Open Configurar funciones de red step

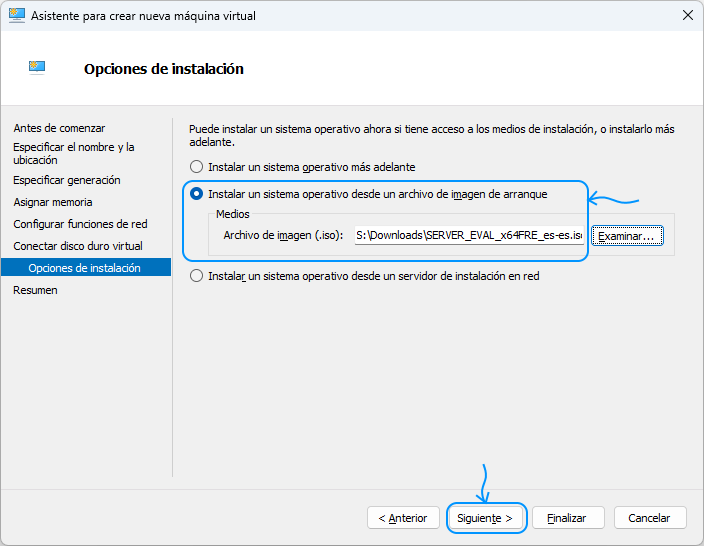point(80,225)
